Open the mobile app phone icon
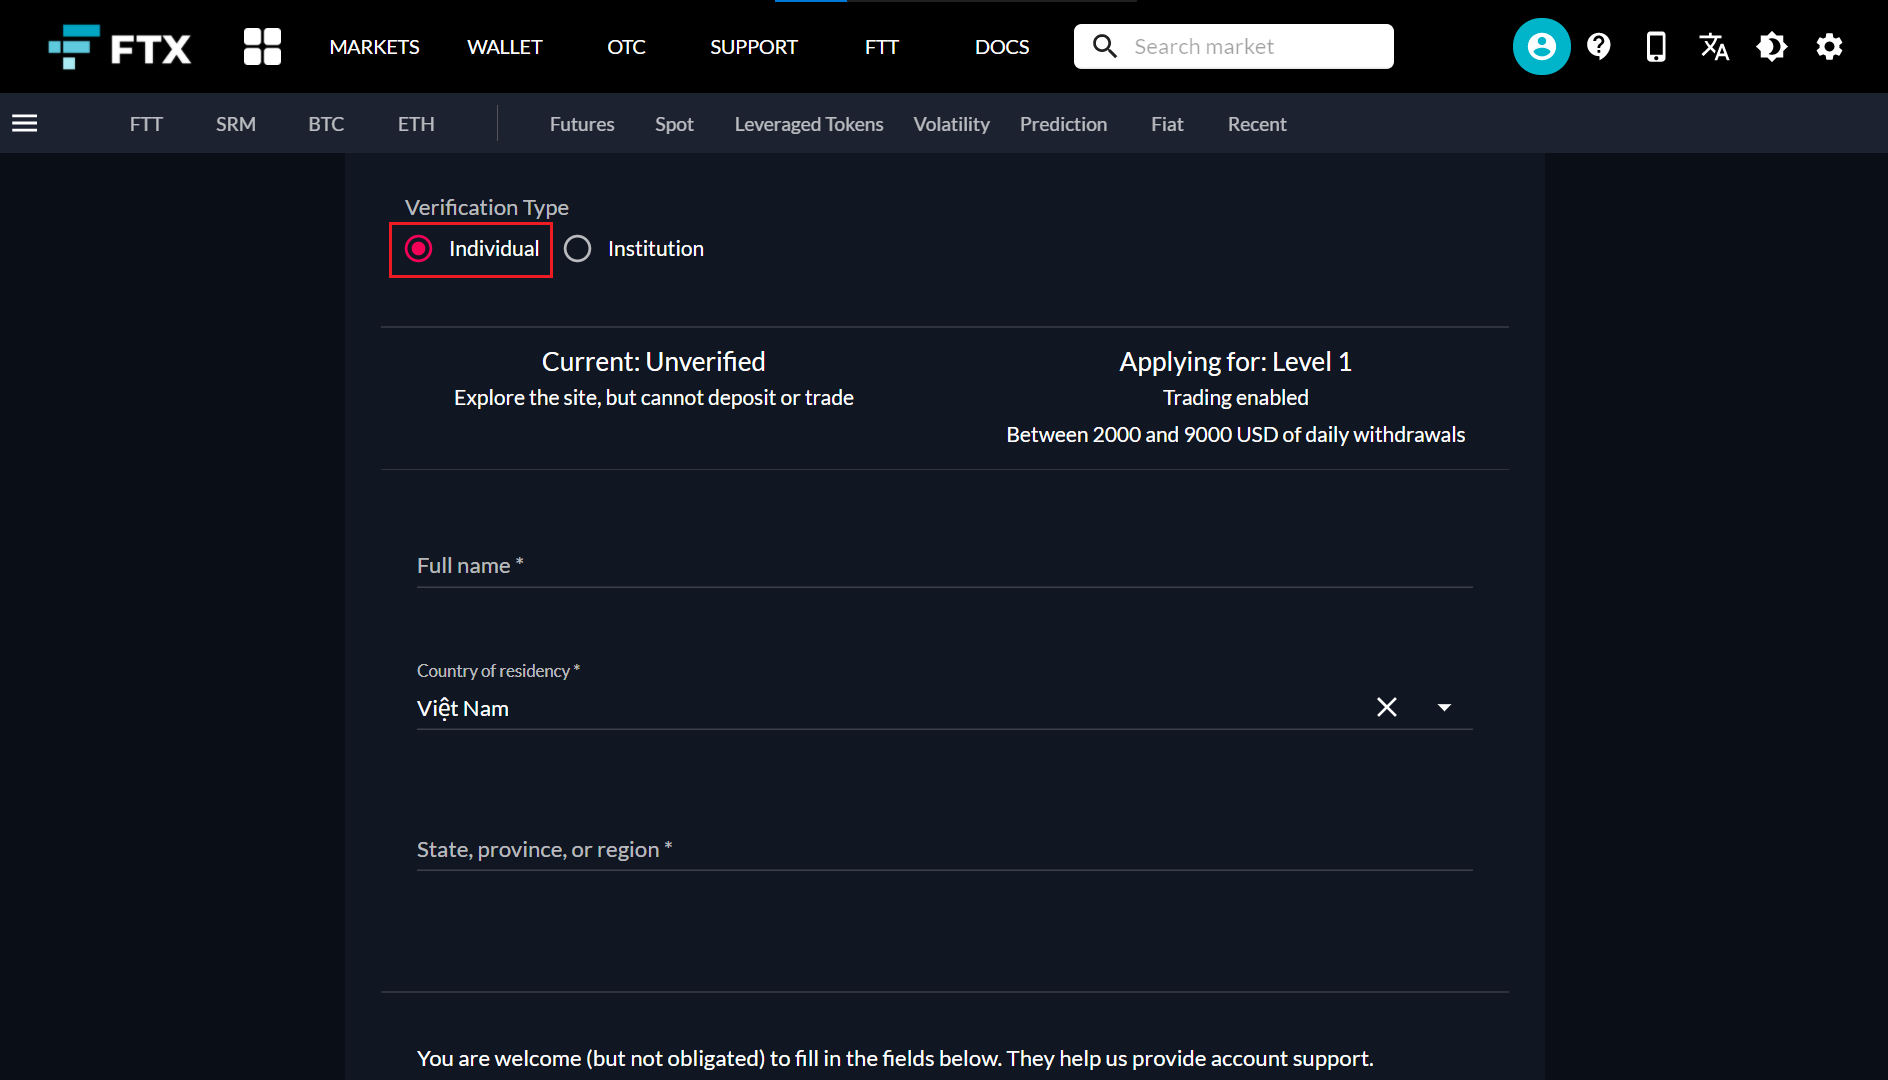 (x=1656, y=47)
